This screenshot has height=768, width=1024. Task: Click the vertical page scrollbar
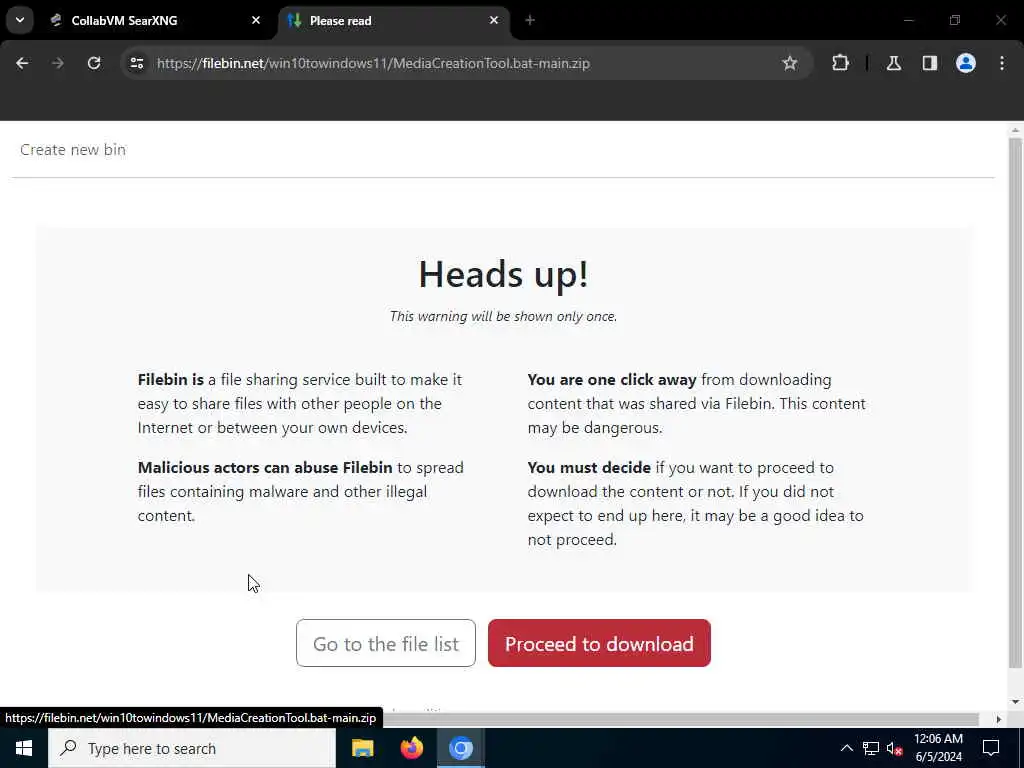coord(1015,402)
